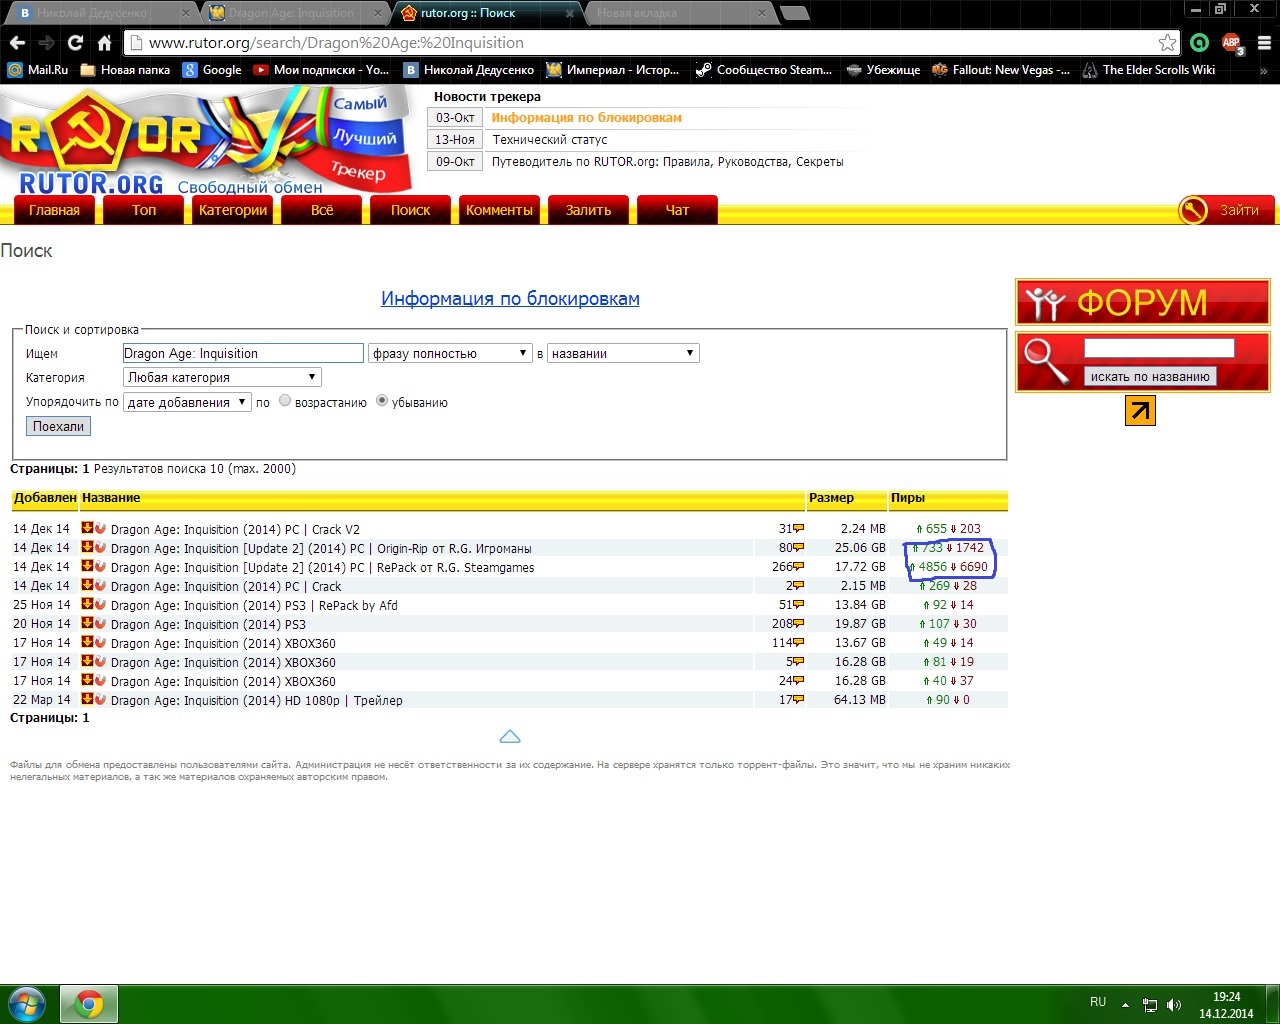Open the Залить menu tab
The width and height of the screenshot is (1280, 1024).
pyautogui.click(x=588, y=210)
